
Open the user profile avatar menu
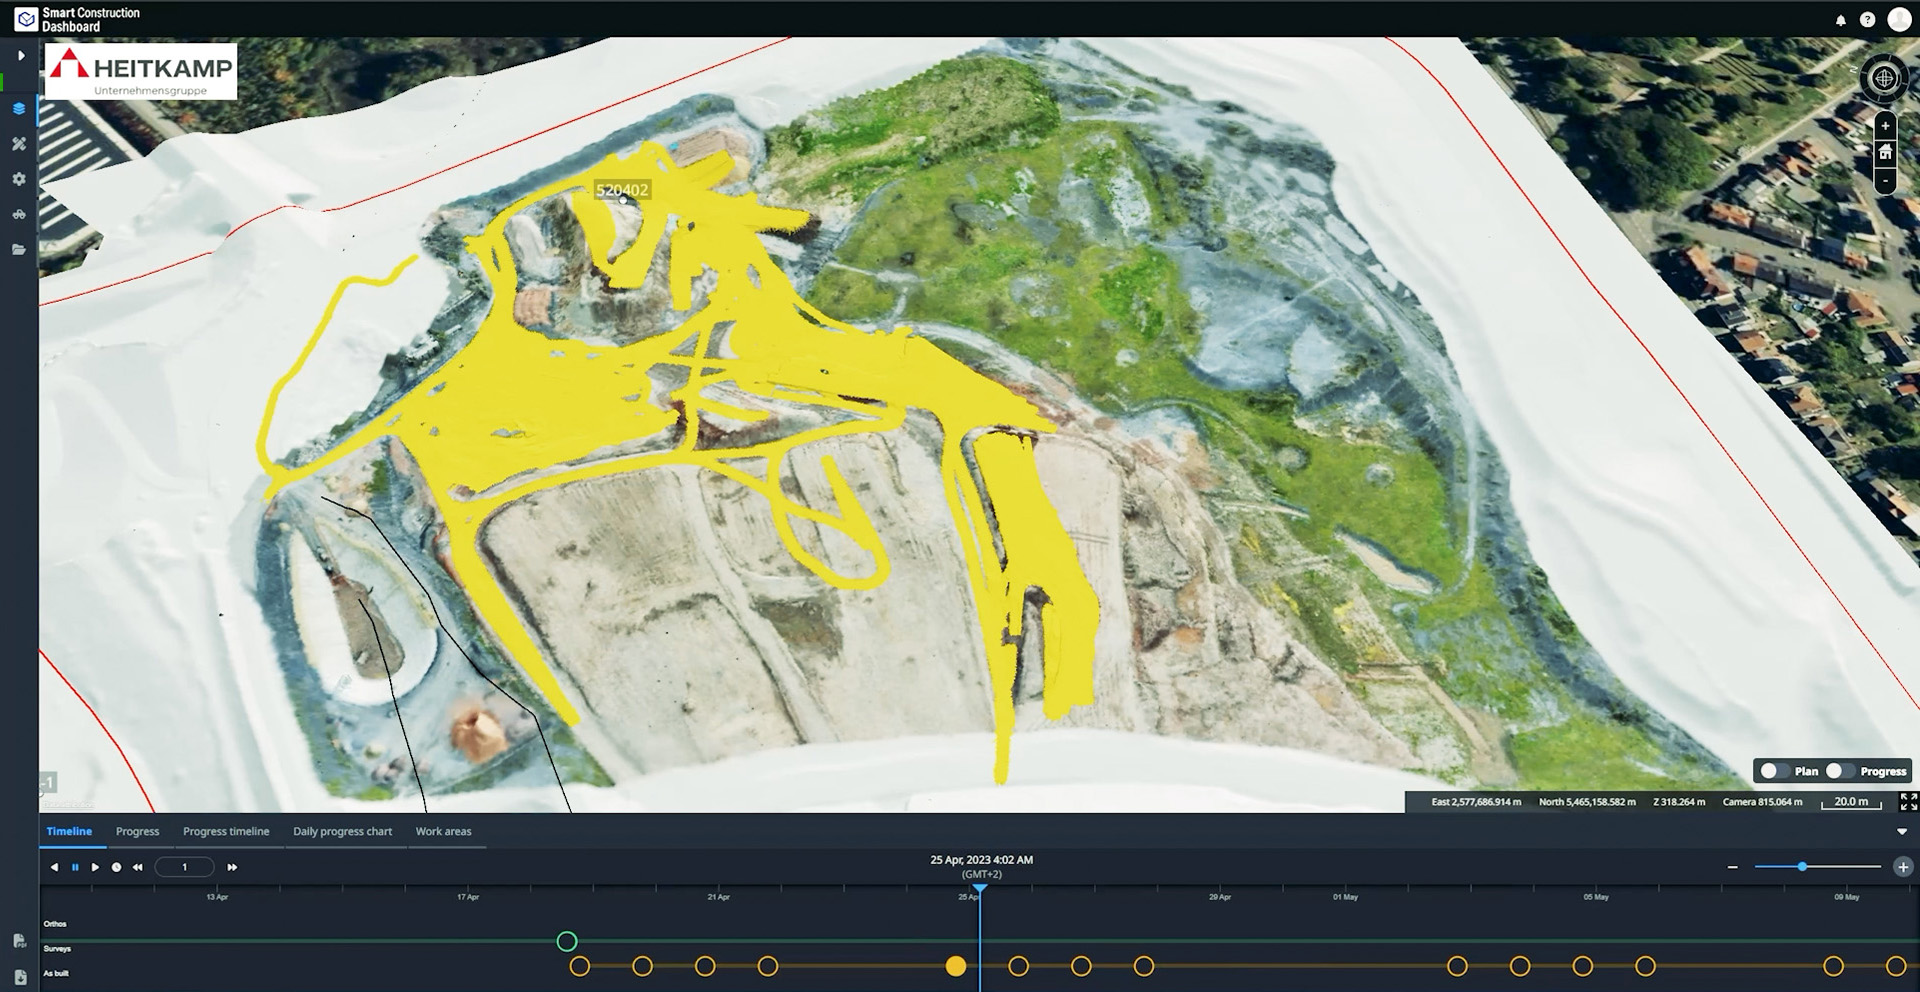[x=1898, y=19]
